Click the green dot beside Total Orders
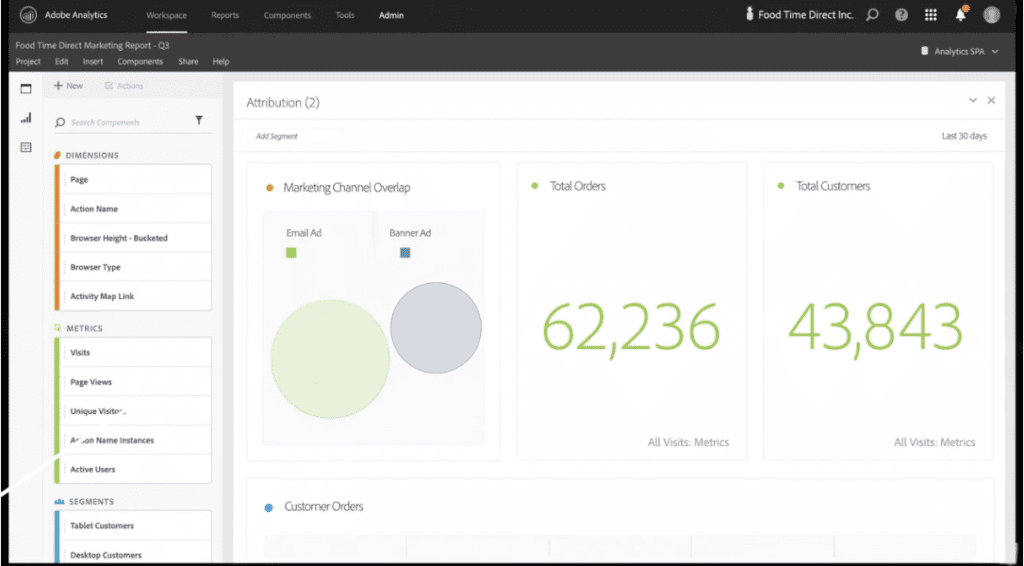This screenshot has height=566, width=1024. (535, 186)
